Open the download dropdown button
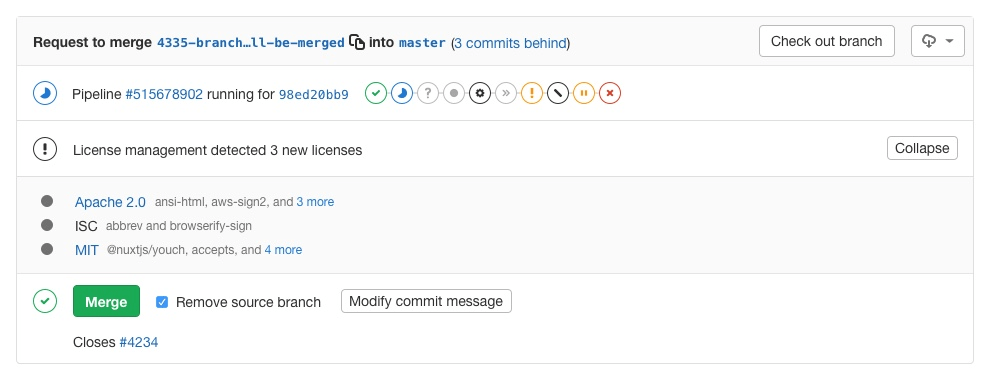The width and height of the screenshot is (990, 380). coord(938,41)
